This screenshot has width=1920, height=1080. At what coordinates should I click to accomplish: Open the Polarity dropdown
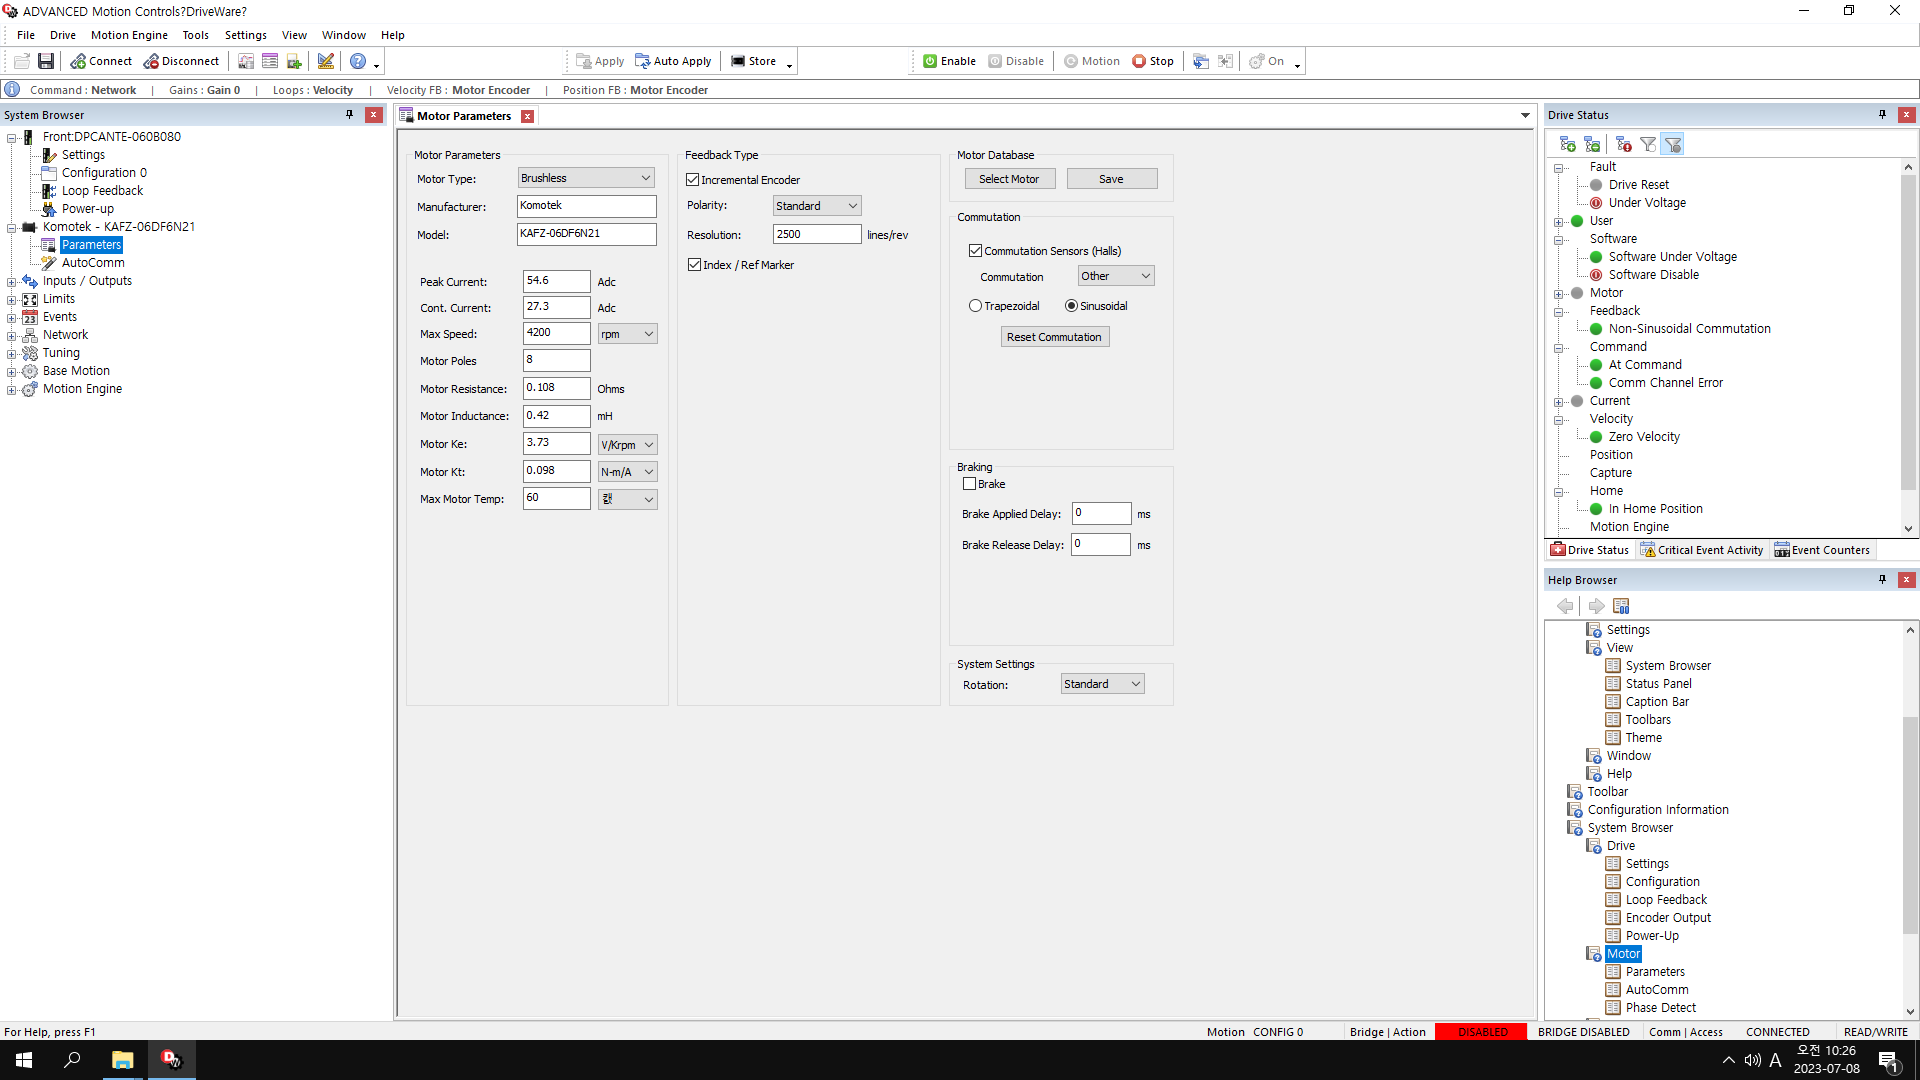817,206
